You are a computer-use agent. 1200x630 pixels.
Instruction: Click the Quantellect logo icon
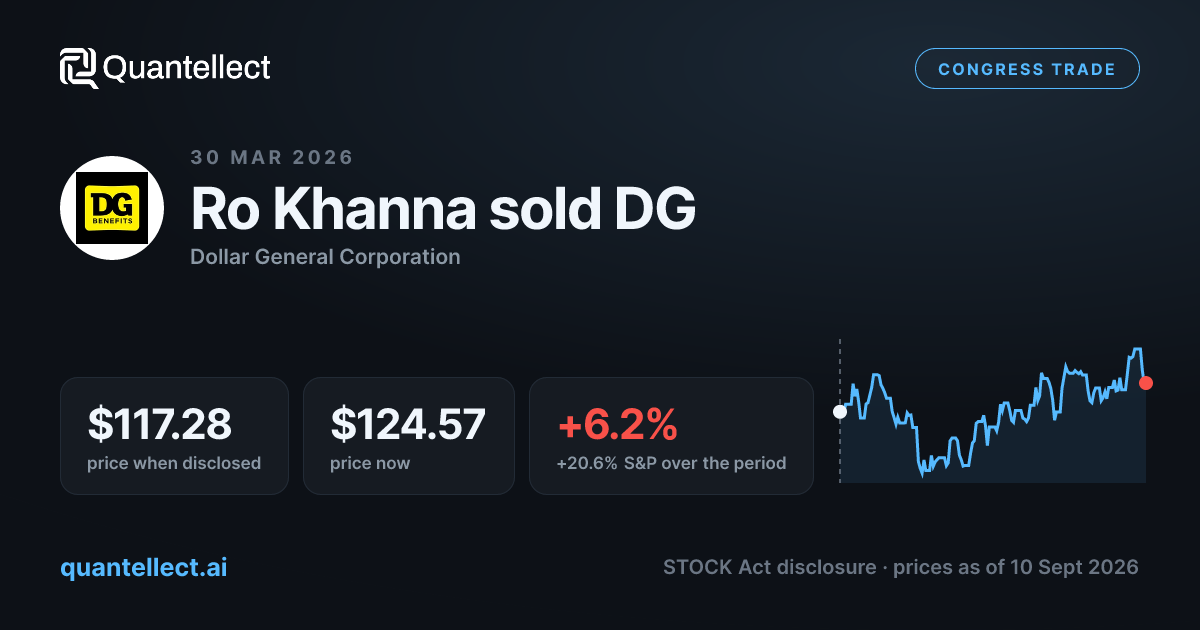click(x=79, y=68)
